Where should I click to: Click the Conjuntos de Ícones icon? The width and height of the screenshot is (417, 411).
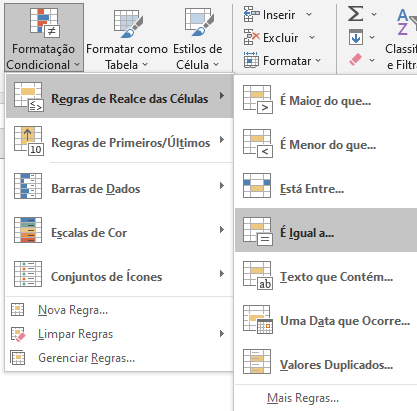(x=28, y=274)
